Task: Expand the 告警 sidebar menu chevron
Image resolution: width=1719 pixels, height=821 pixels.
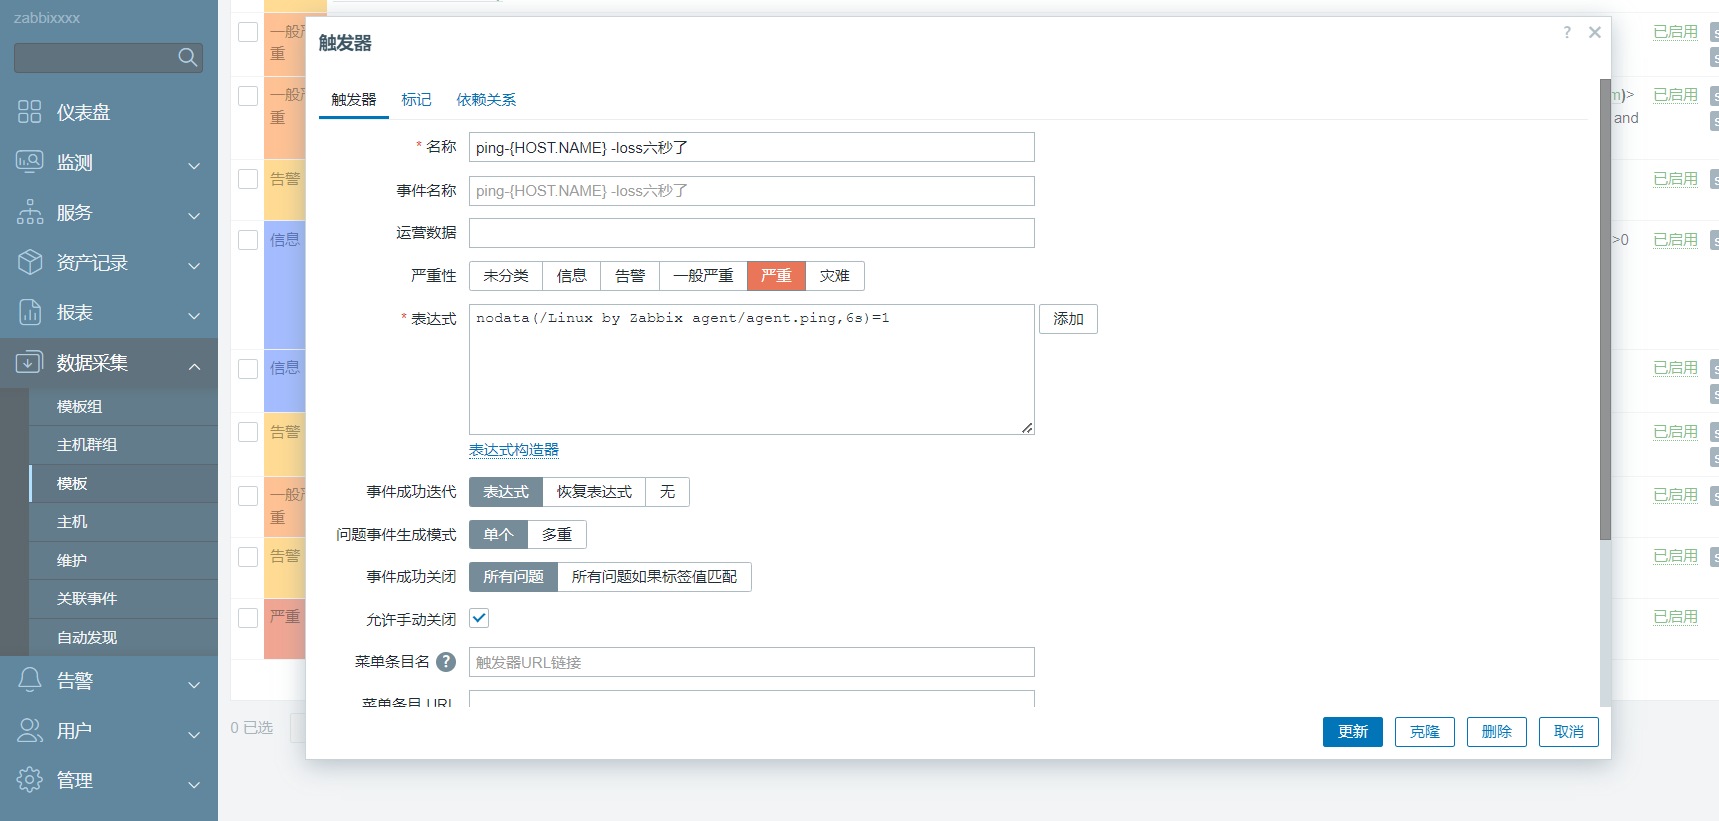Action: (x=194, y=685)
